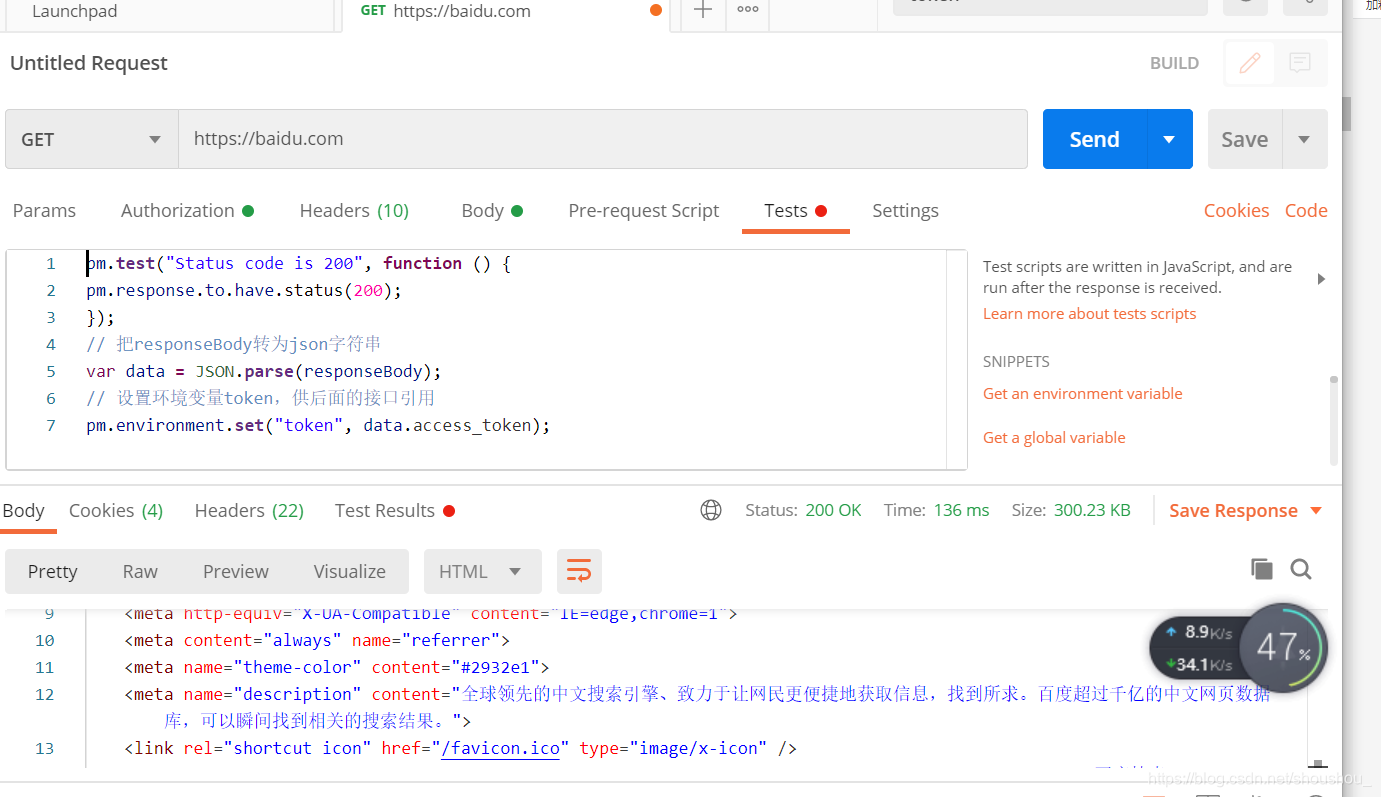Switch response view to Raw
This screenshot has height=797, width=1381.
pyautogui.click(x=140, y=571)
